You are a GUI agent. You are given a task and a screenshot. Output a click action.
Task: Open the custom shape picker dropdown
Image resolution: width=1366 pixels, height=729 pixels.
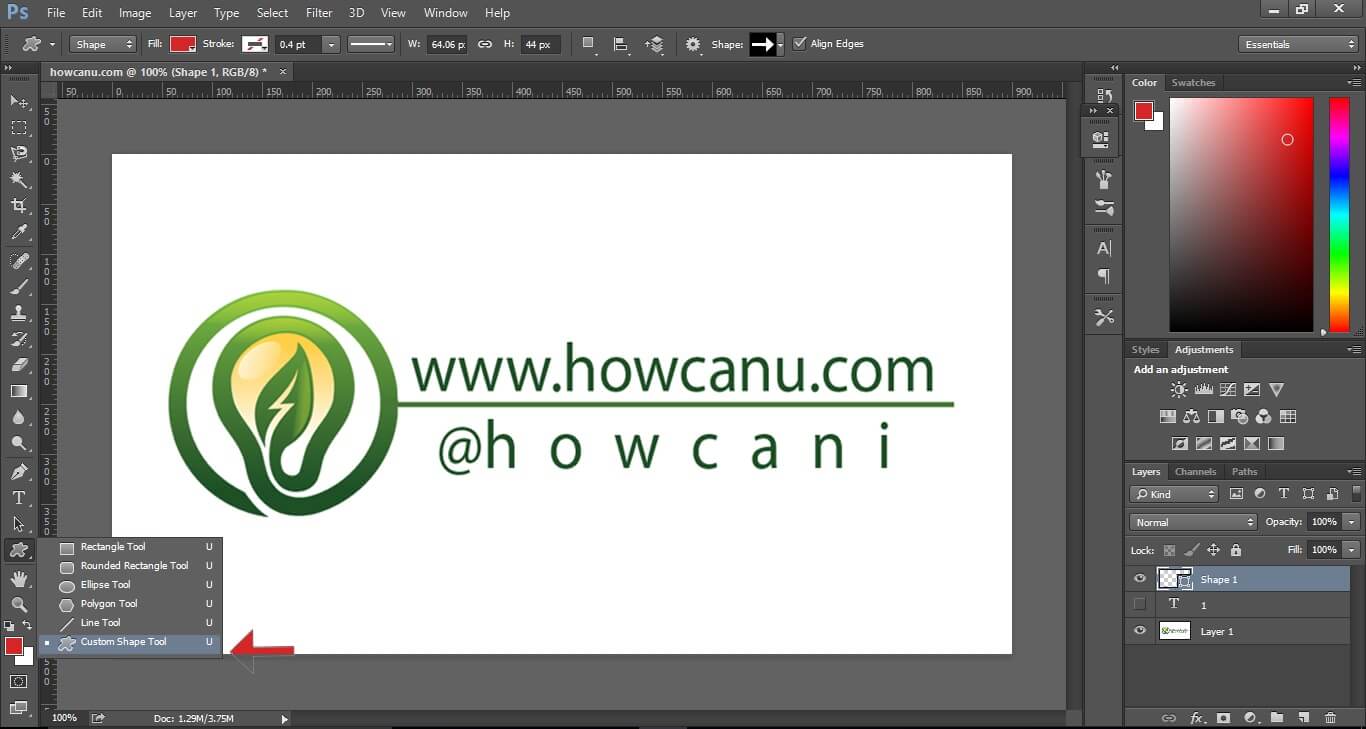coord(780,44)
